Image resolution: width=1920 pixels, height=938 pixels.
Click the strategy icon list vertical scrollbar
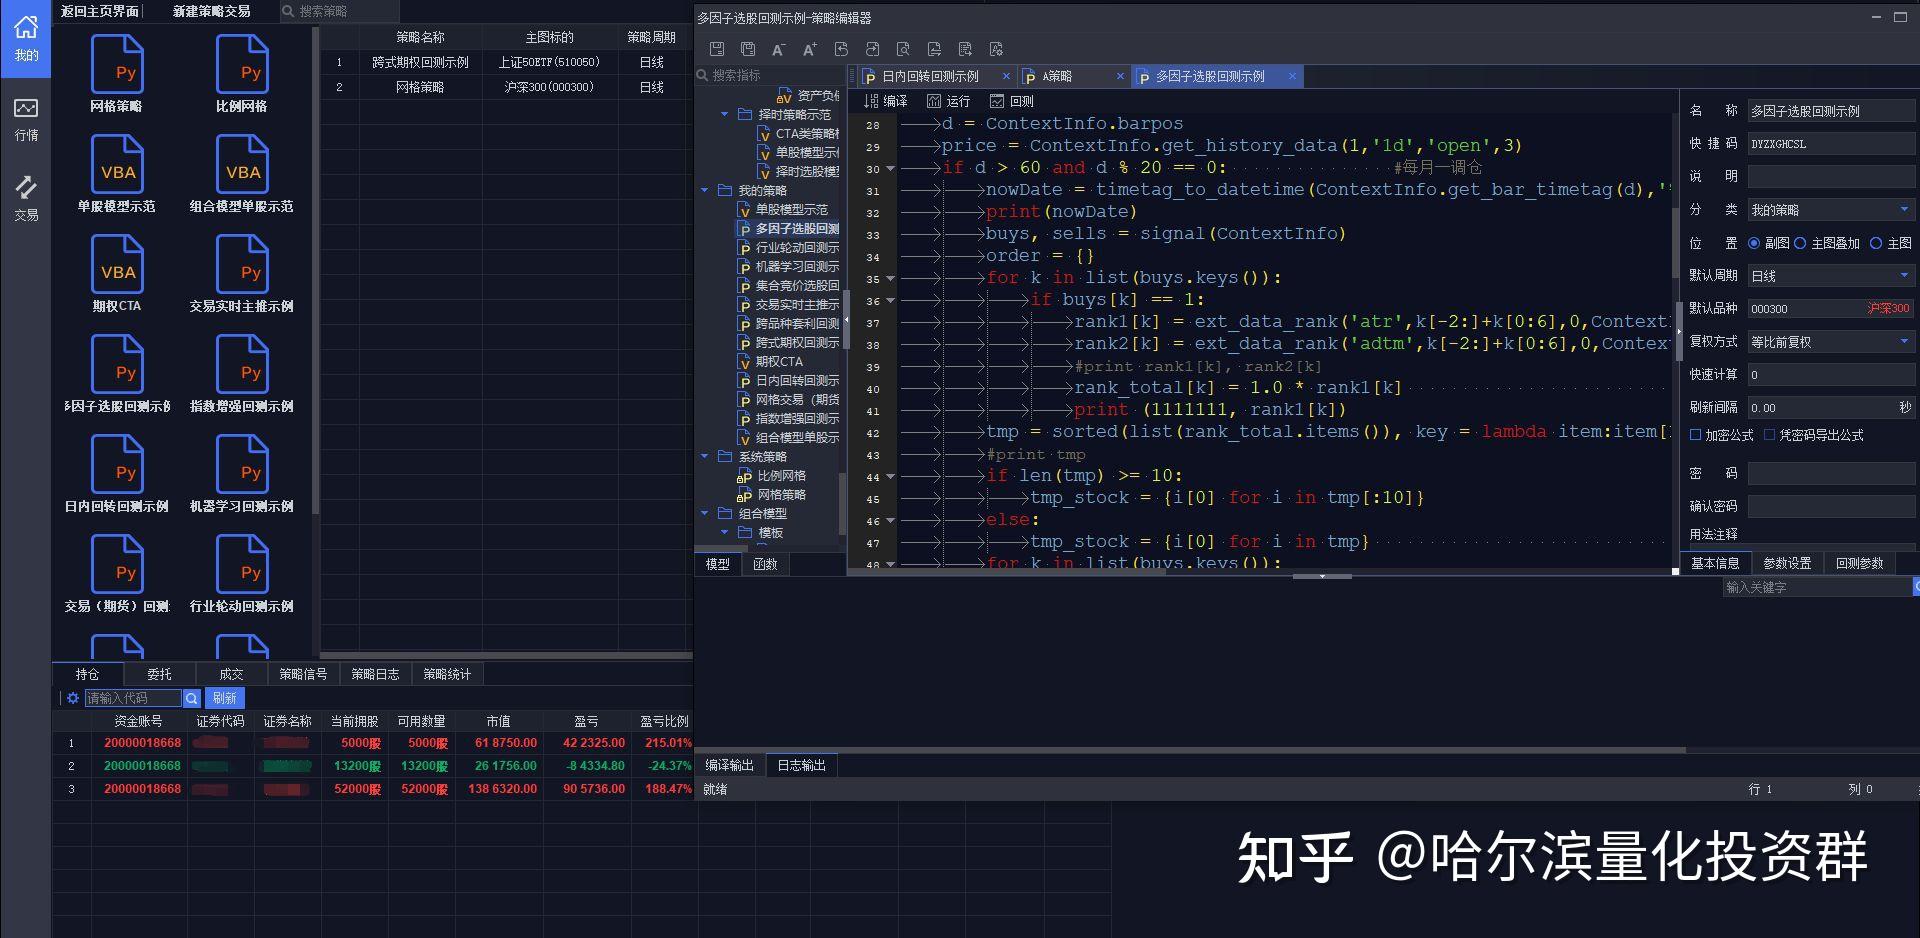coord(316,270)
